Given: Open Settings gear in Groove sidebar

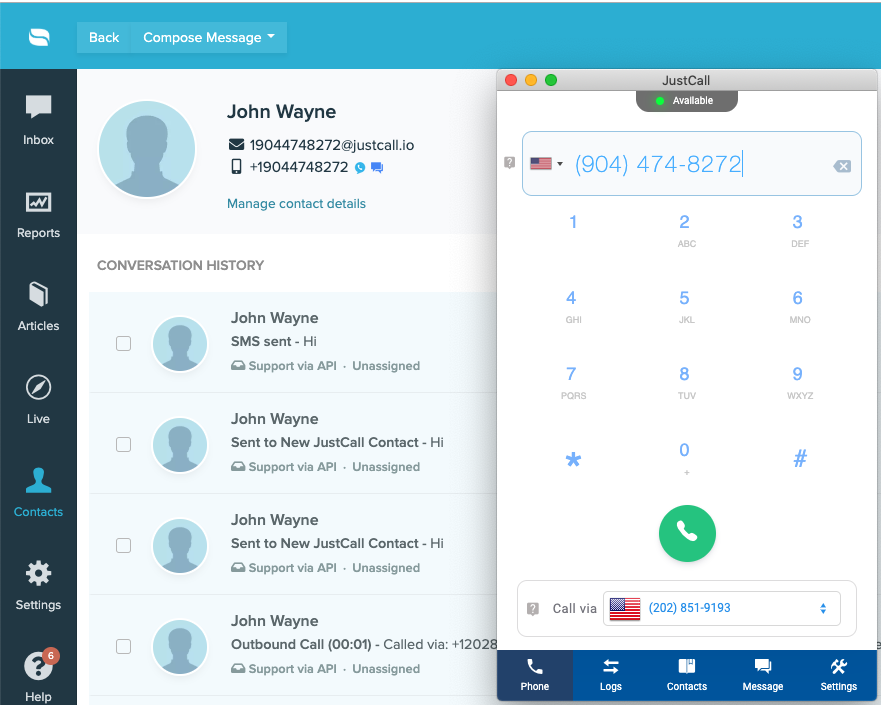Looking at the screenshot, I should (38, 586).
